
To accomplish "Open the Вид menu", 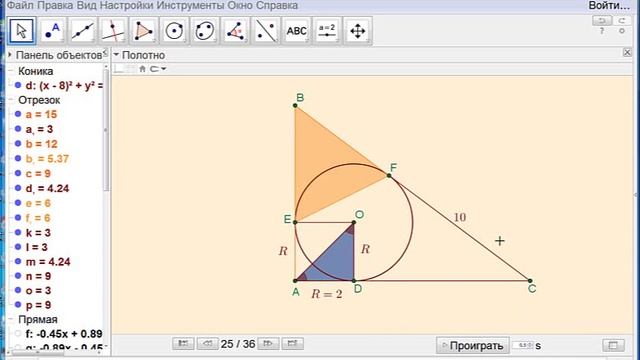I will 87,6.
